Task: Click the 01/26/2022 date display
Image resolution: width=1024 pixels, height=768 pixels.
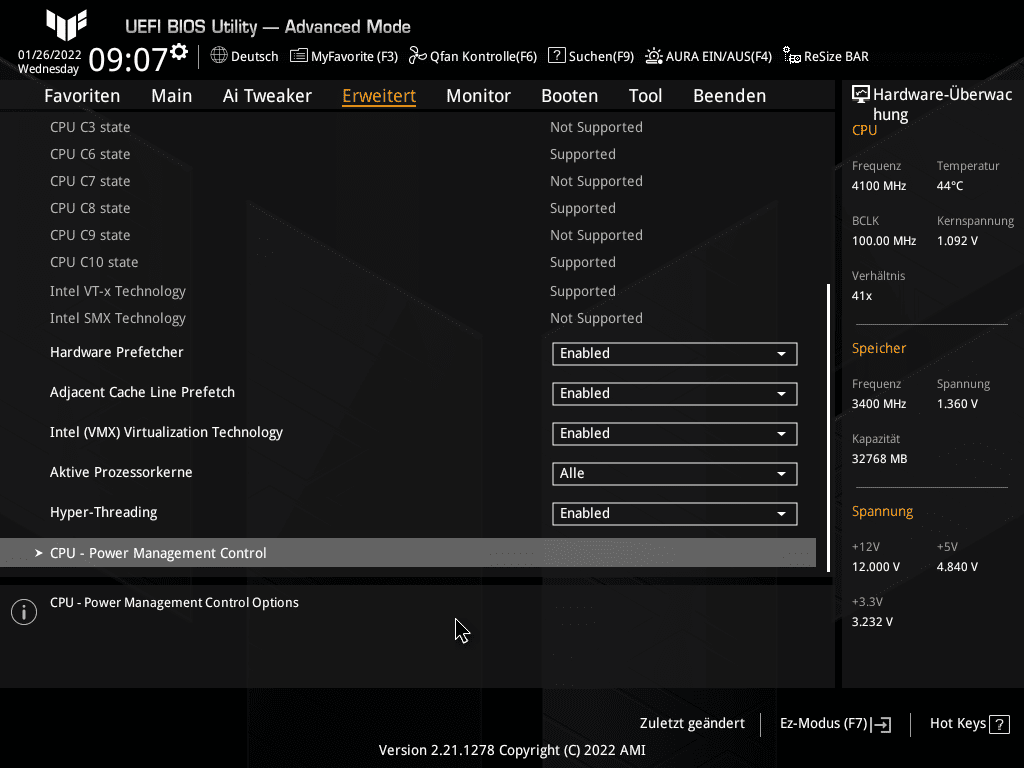Action: tap(50, 55)
